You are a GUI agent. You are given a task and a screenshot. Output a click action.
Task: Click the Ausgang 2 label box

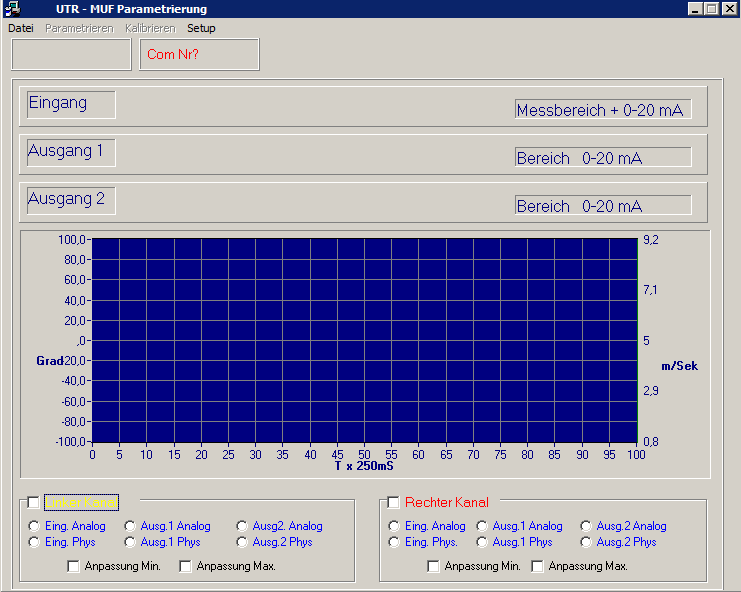point(71,201)
